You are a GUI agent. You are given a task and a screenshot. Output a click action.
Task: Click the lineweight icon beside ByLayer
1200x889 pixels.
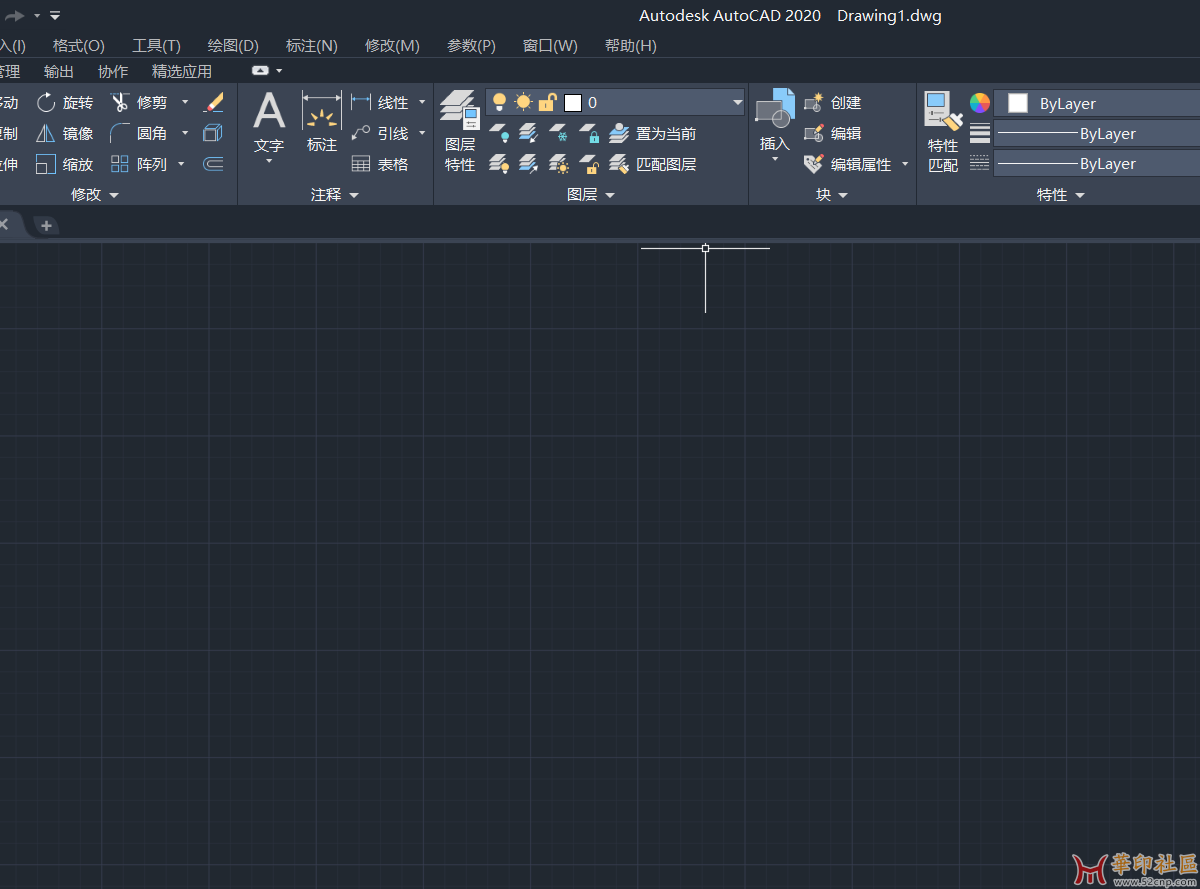coord(980,133)
